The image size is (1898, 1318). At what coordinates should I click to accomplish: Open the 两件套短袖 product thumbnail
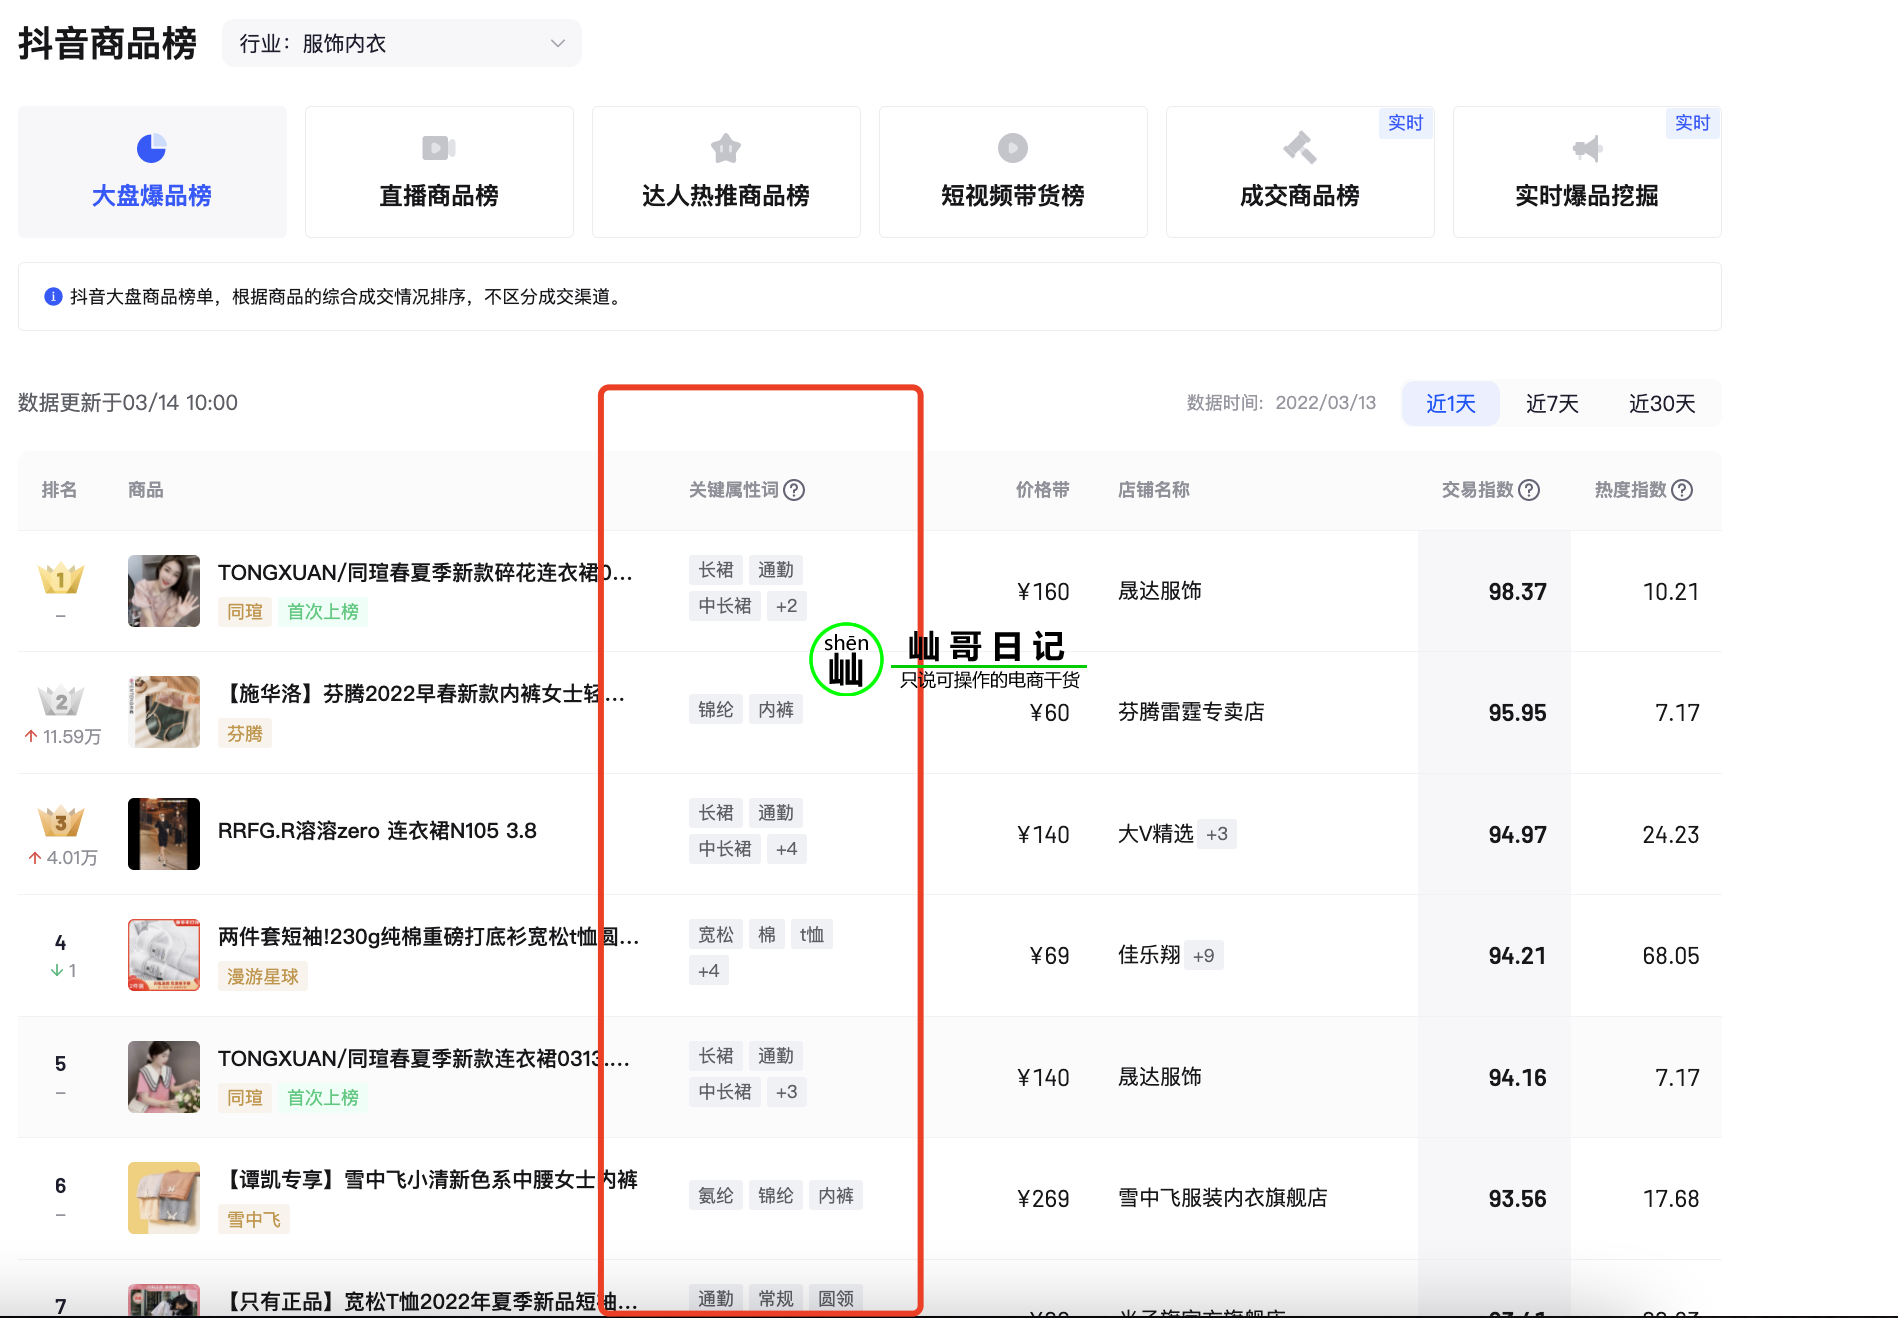pos(164,955)
